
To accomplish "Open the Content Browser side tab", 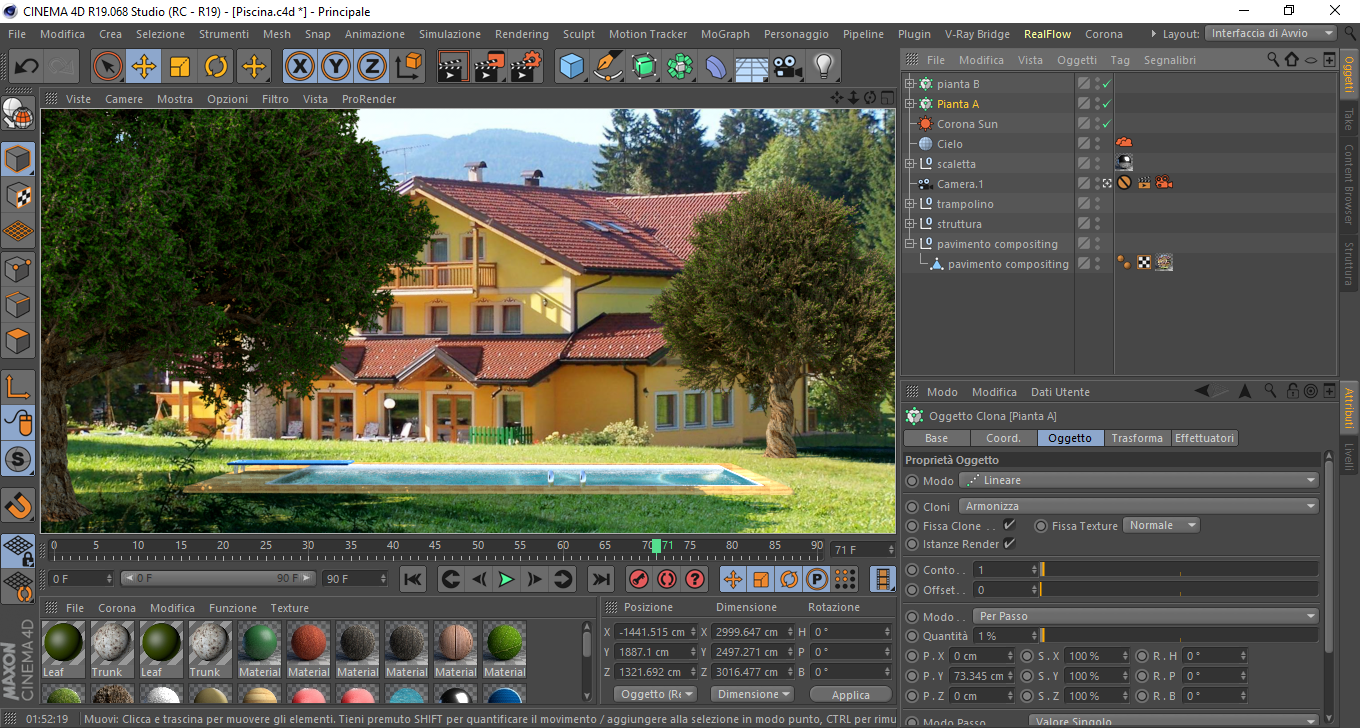I will point(1349,184).
